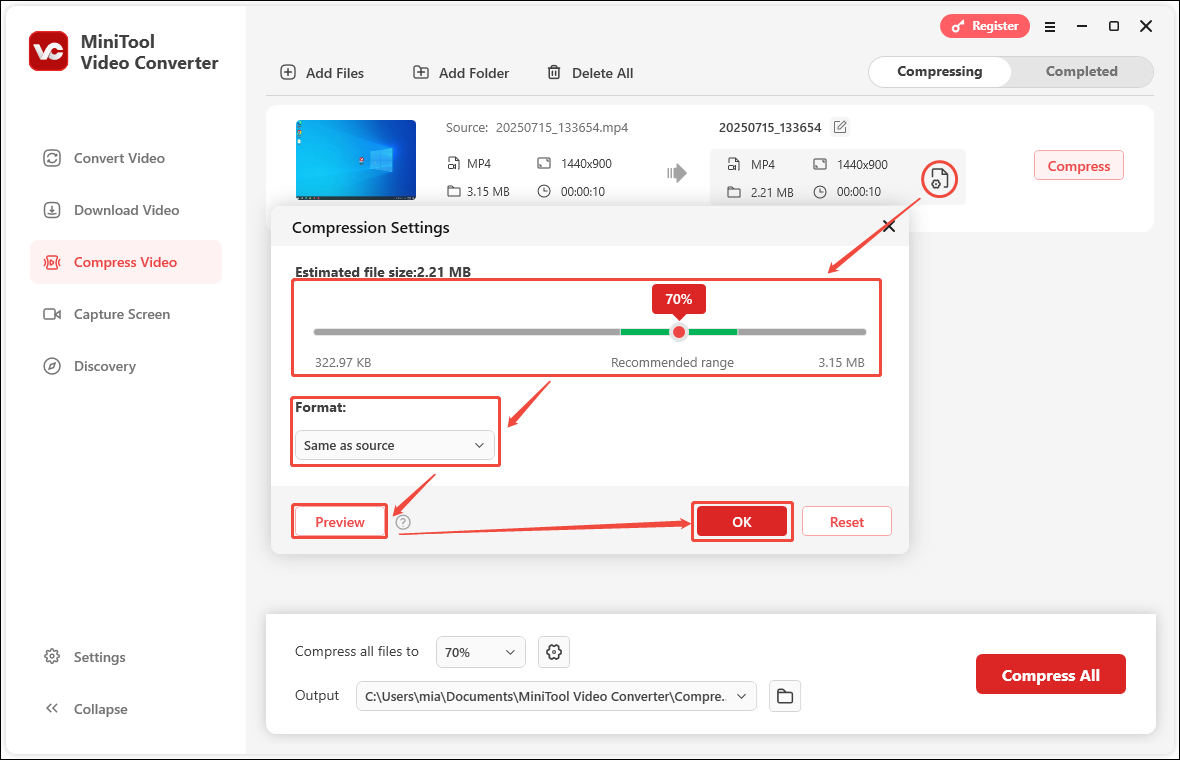Open the 70% compression level dropdown
Image resolution: width=1180 pixels, height=760 pixels.
pos(480,651)
